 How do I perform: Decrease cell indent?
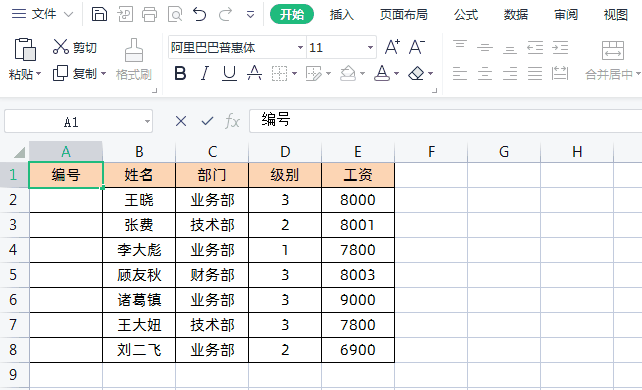tap(535, 48)
